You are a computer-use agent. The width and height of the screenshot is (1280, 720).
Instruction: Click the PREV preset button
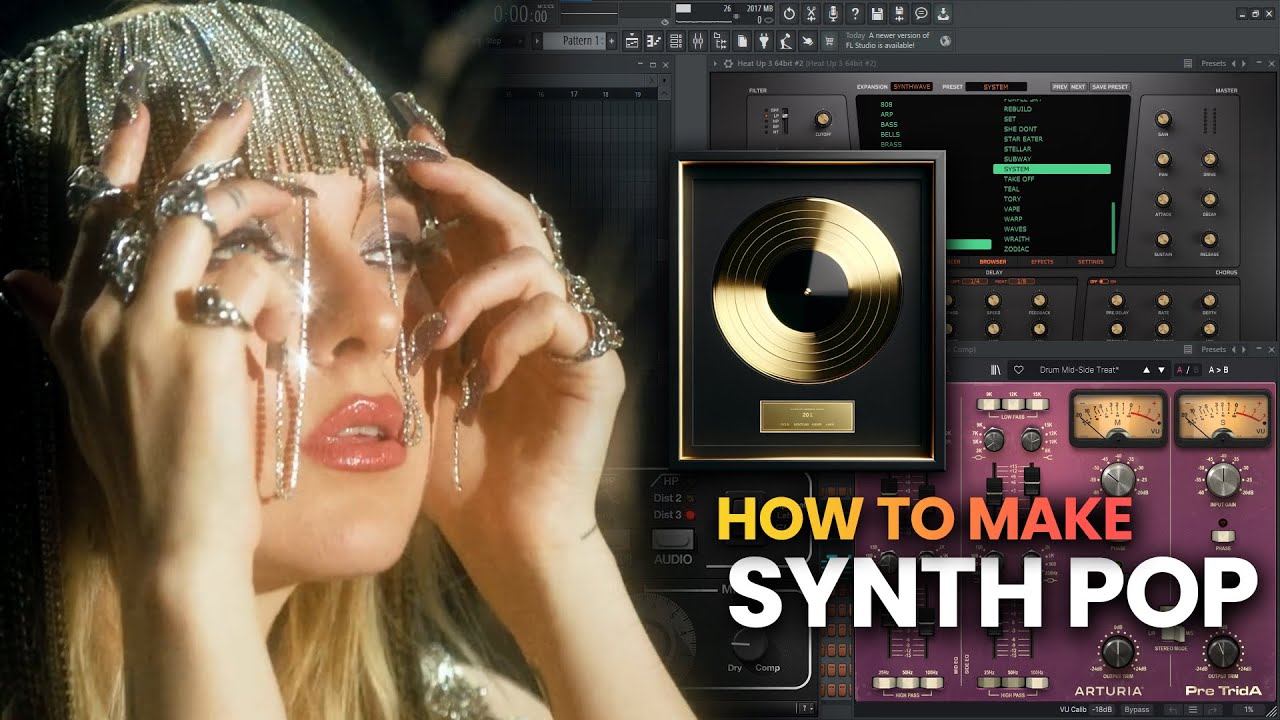coord(1060,86)
